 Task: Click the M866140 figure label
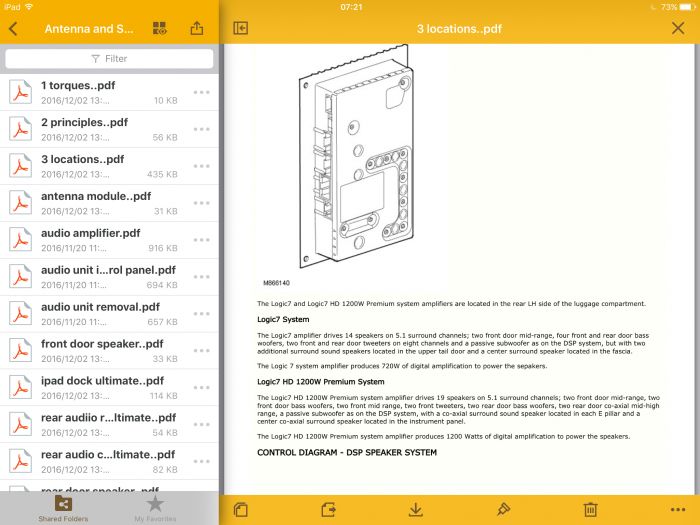pyautogui.click(x=276, y=283)
